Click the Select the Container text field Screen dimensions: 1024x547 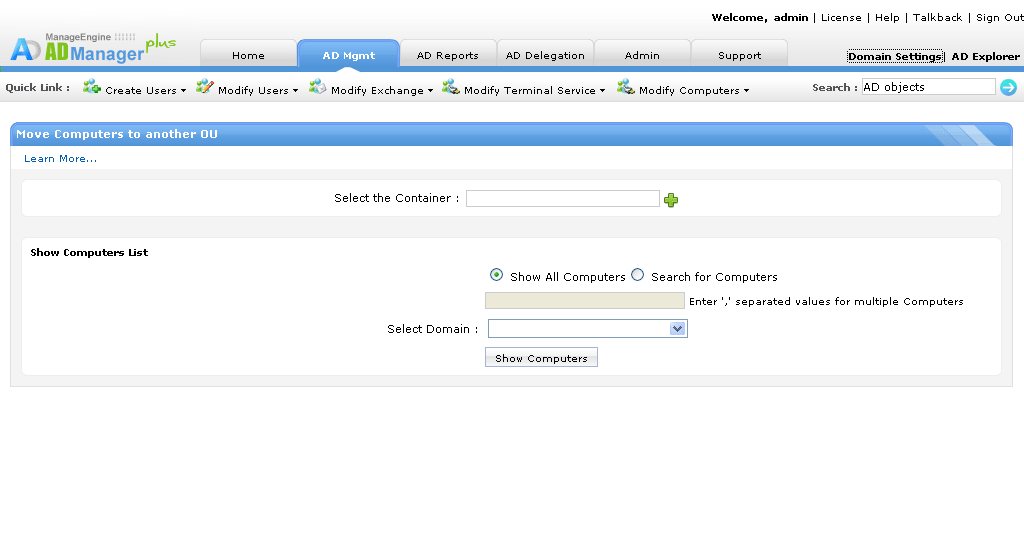point(562,198)
